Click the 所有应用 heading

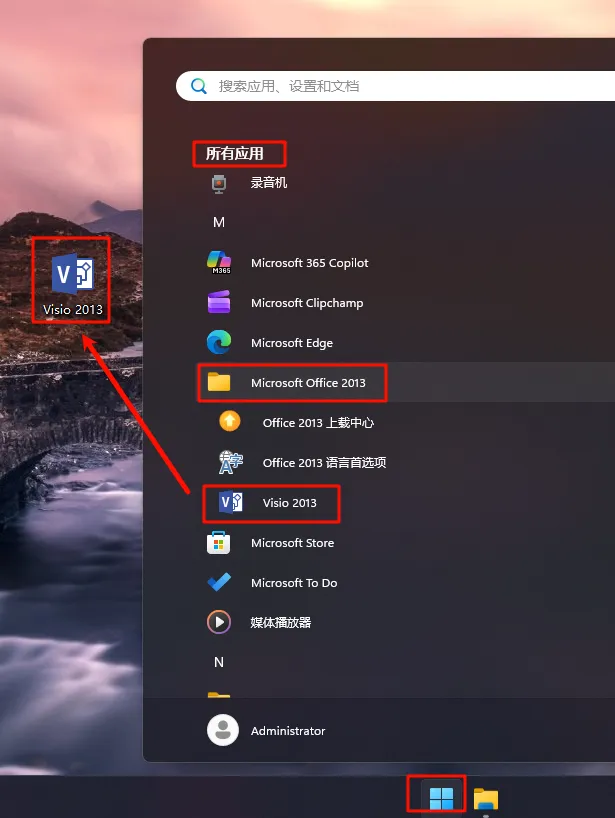pyautogui.click(x=234, y=153)
